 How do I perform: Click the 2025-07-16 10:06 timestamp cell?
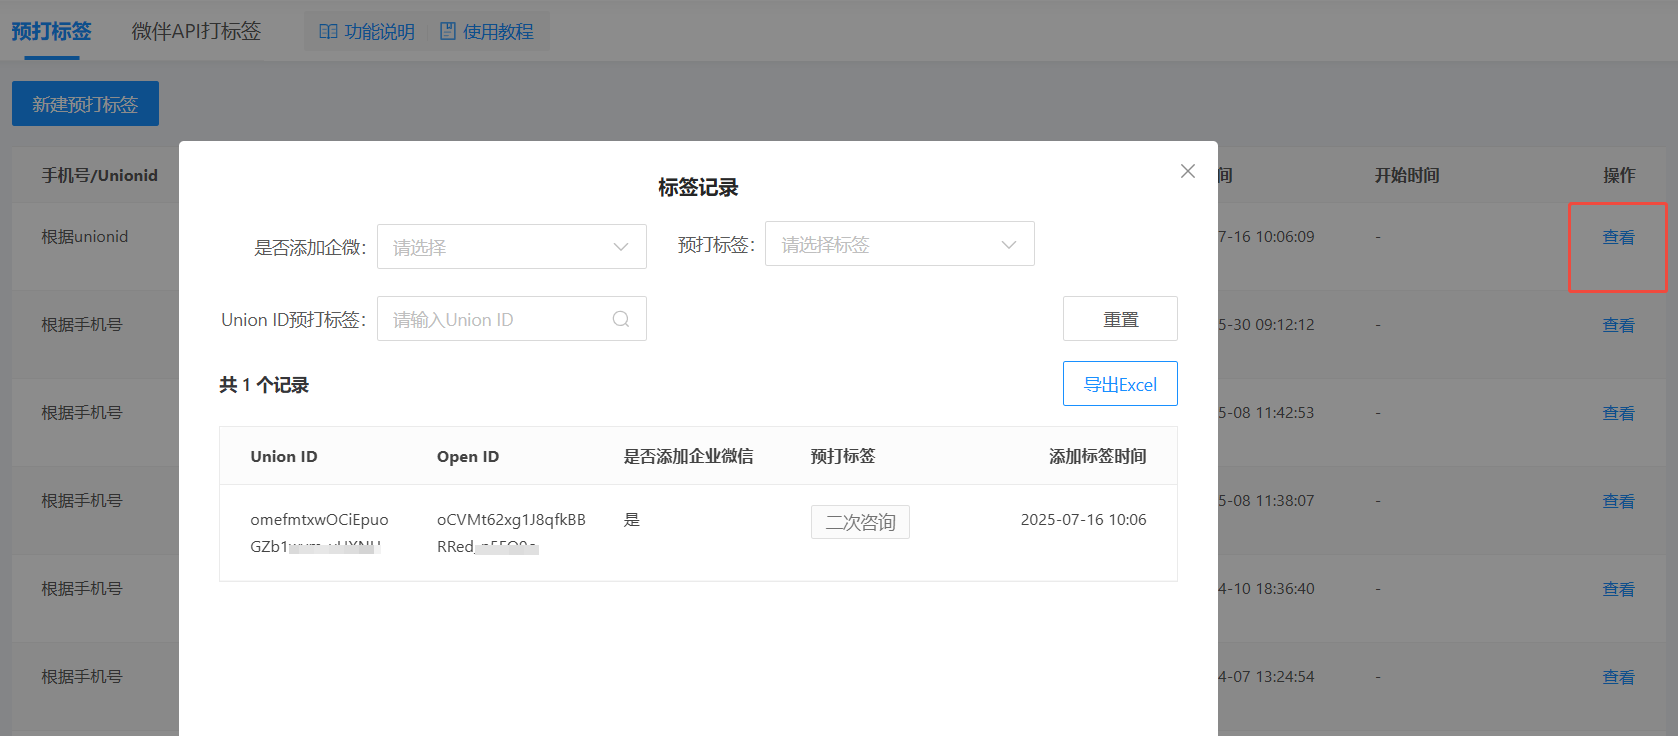1083,519
